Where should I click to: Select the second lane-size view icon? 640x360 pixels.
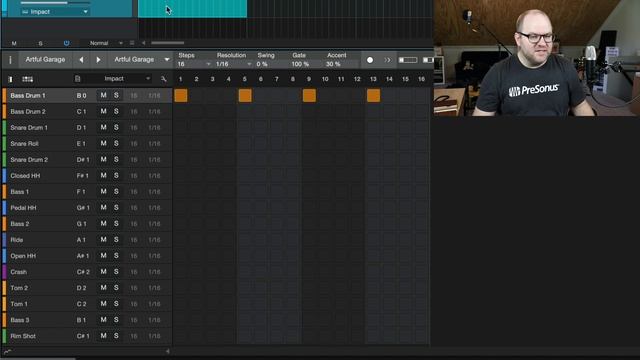point(428,60)
